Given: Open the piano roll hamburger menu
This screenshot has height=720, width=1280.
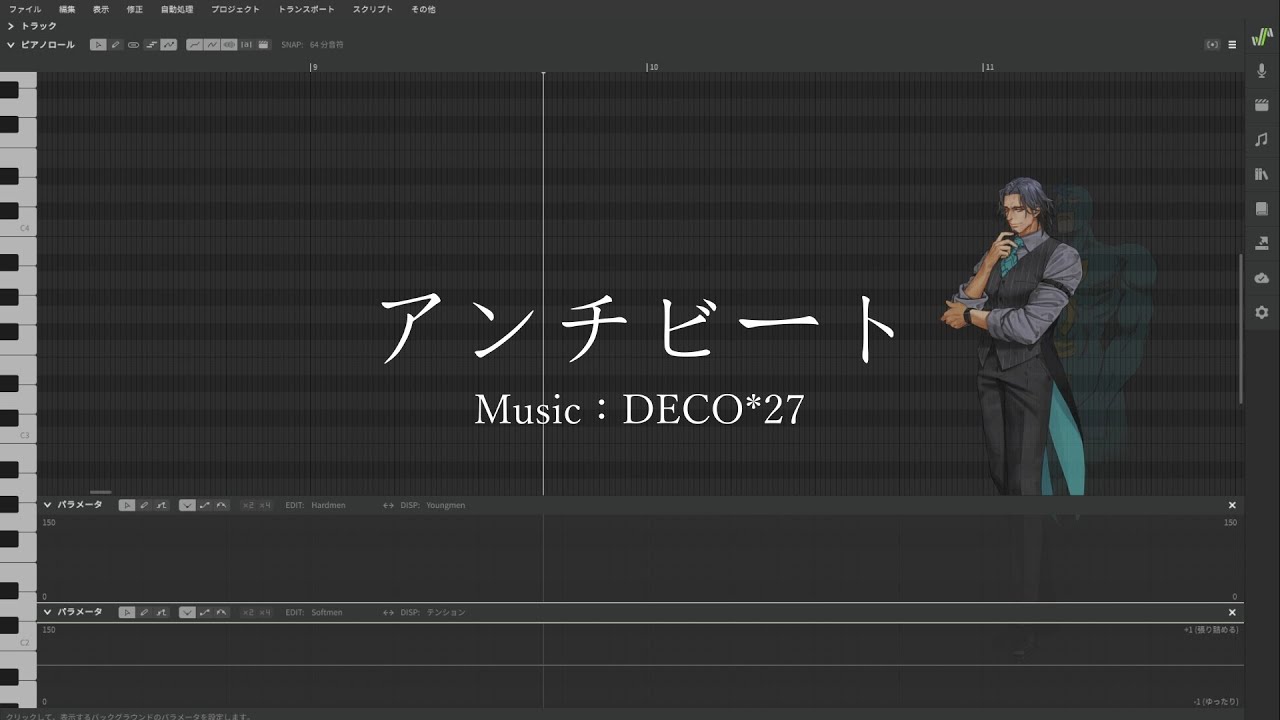Looking at the screenshot, I should [1232, 45].
